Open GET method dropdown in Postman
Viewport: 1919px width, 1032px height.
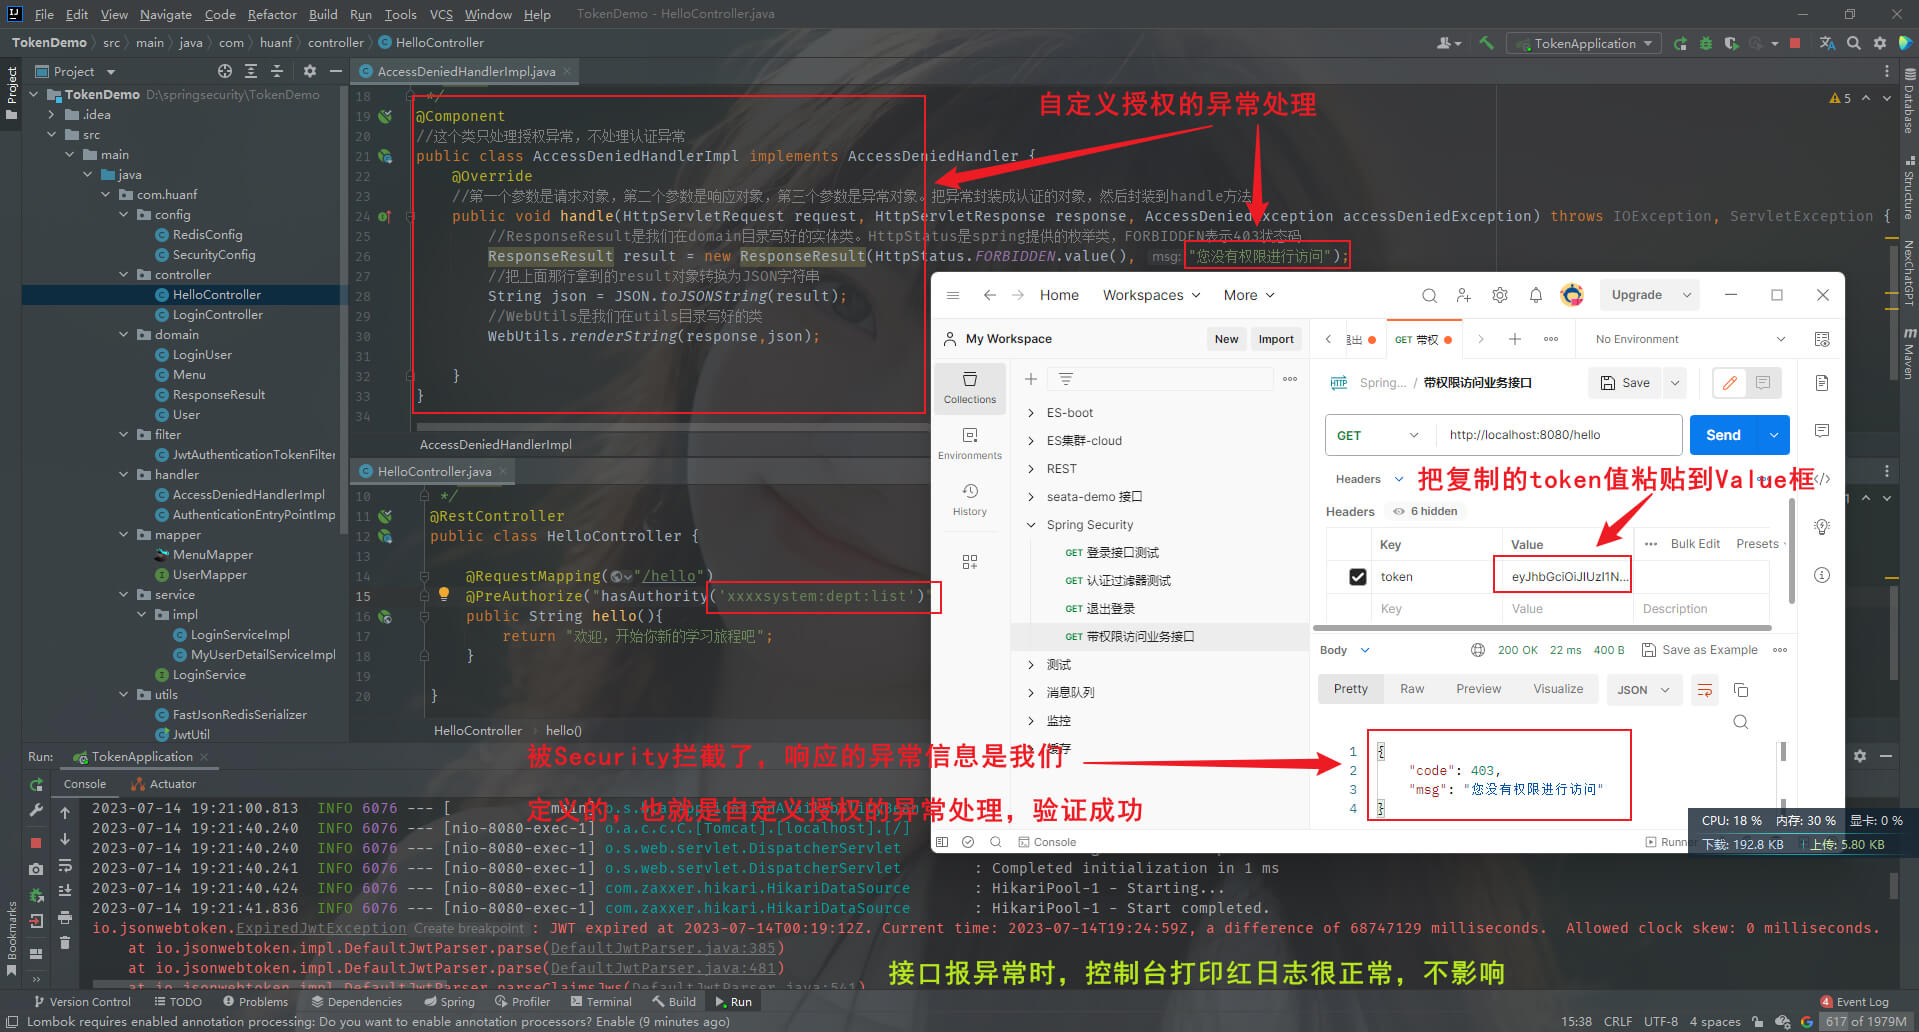[x=1380, y=435]
